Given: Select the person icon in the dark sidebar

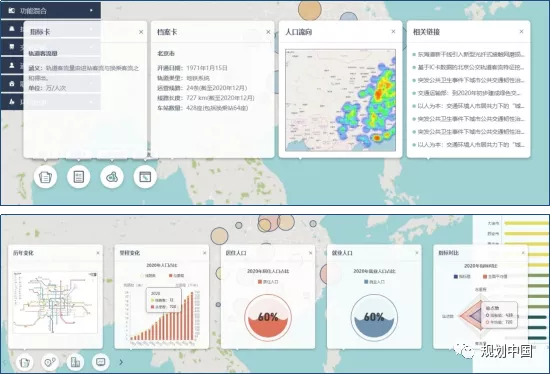Looking at the screenshot, I should [x=12, y=65].
